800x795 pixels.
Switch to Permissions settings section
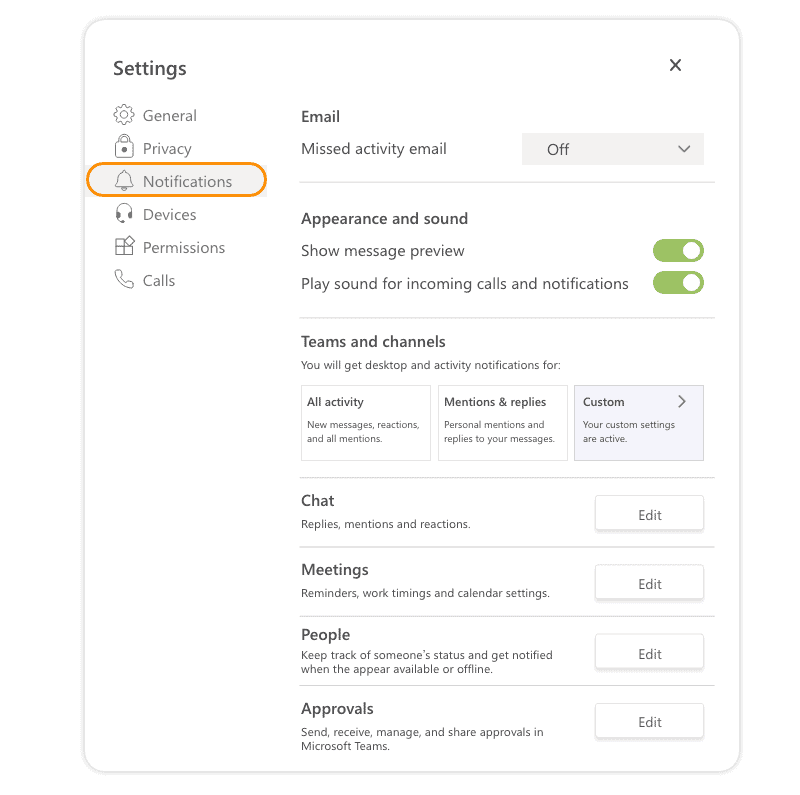[x=184, y=247]
